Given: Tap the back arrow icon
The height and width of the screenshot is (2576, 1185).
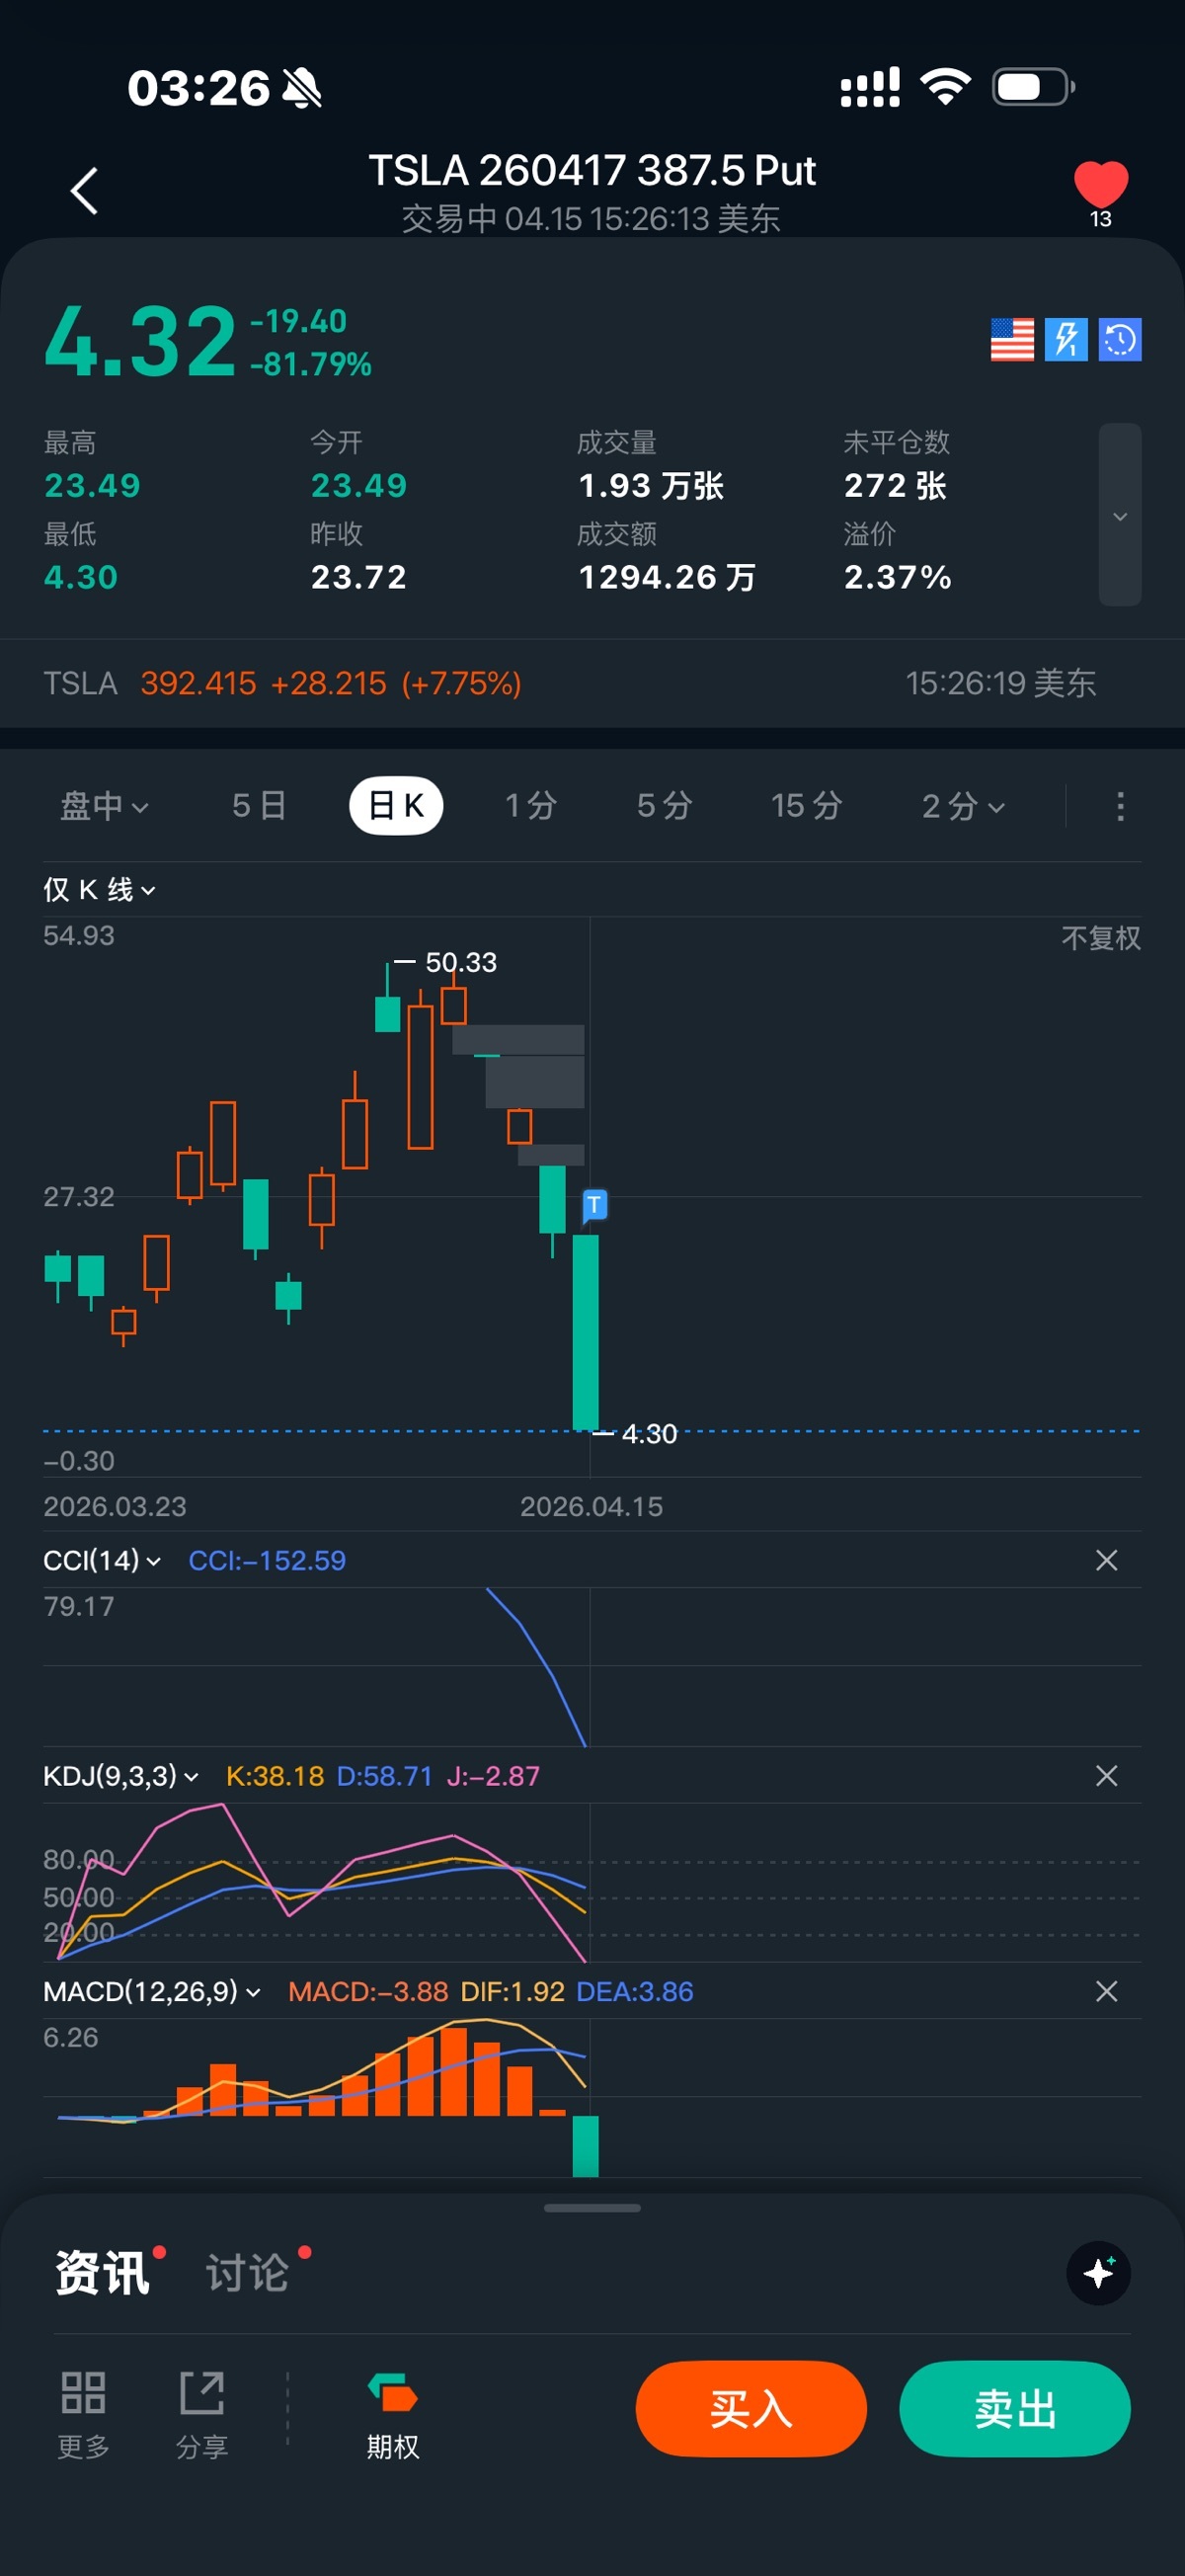Looking at the screenshot, I should (85, 190).
